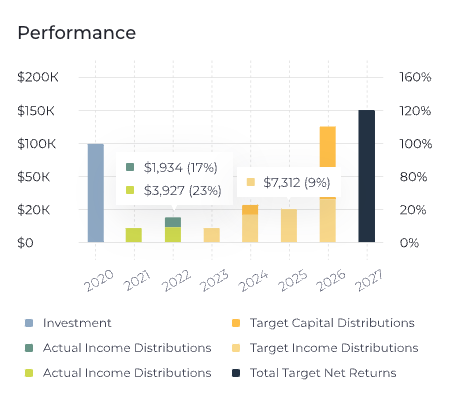
Task: Select the 2027 navy Total Target Net Returns bar
Action: click(x=367, y=176)
